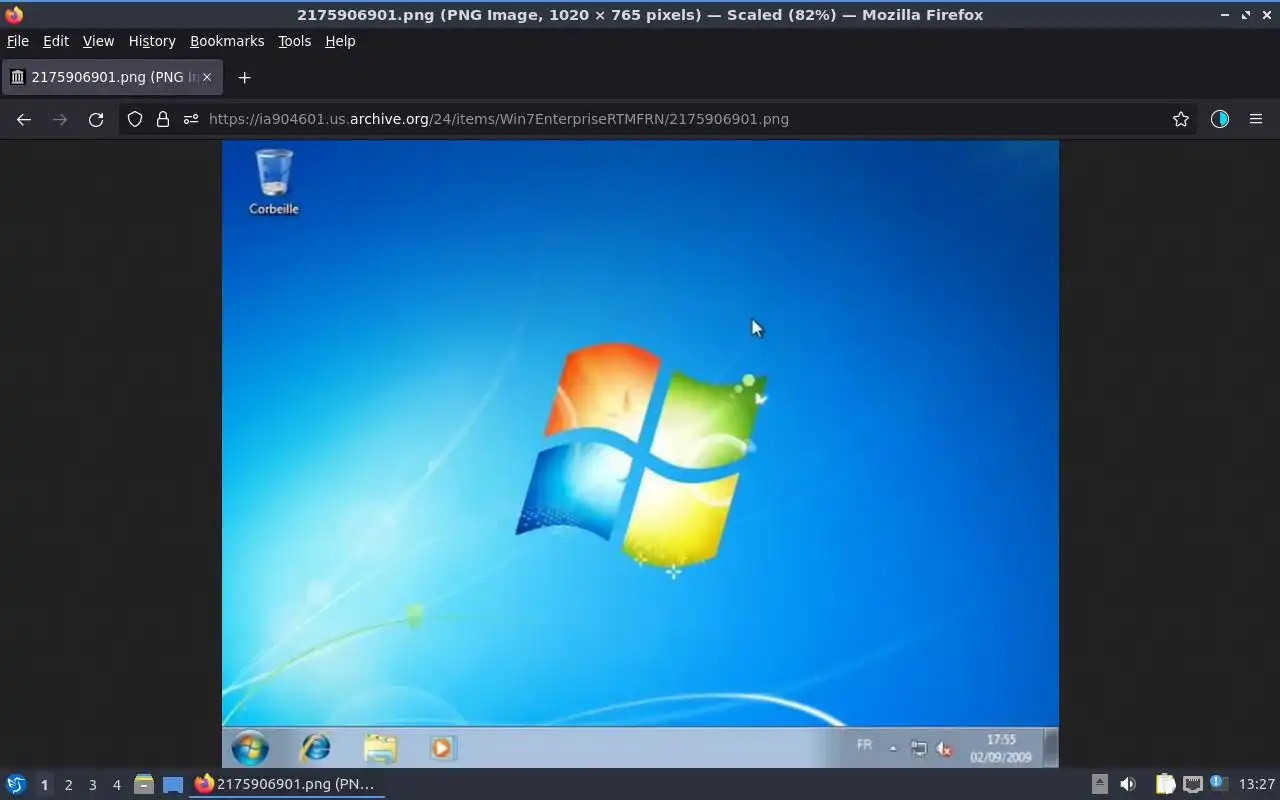Click the Windows 7 screenshot image

(640, 454)
